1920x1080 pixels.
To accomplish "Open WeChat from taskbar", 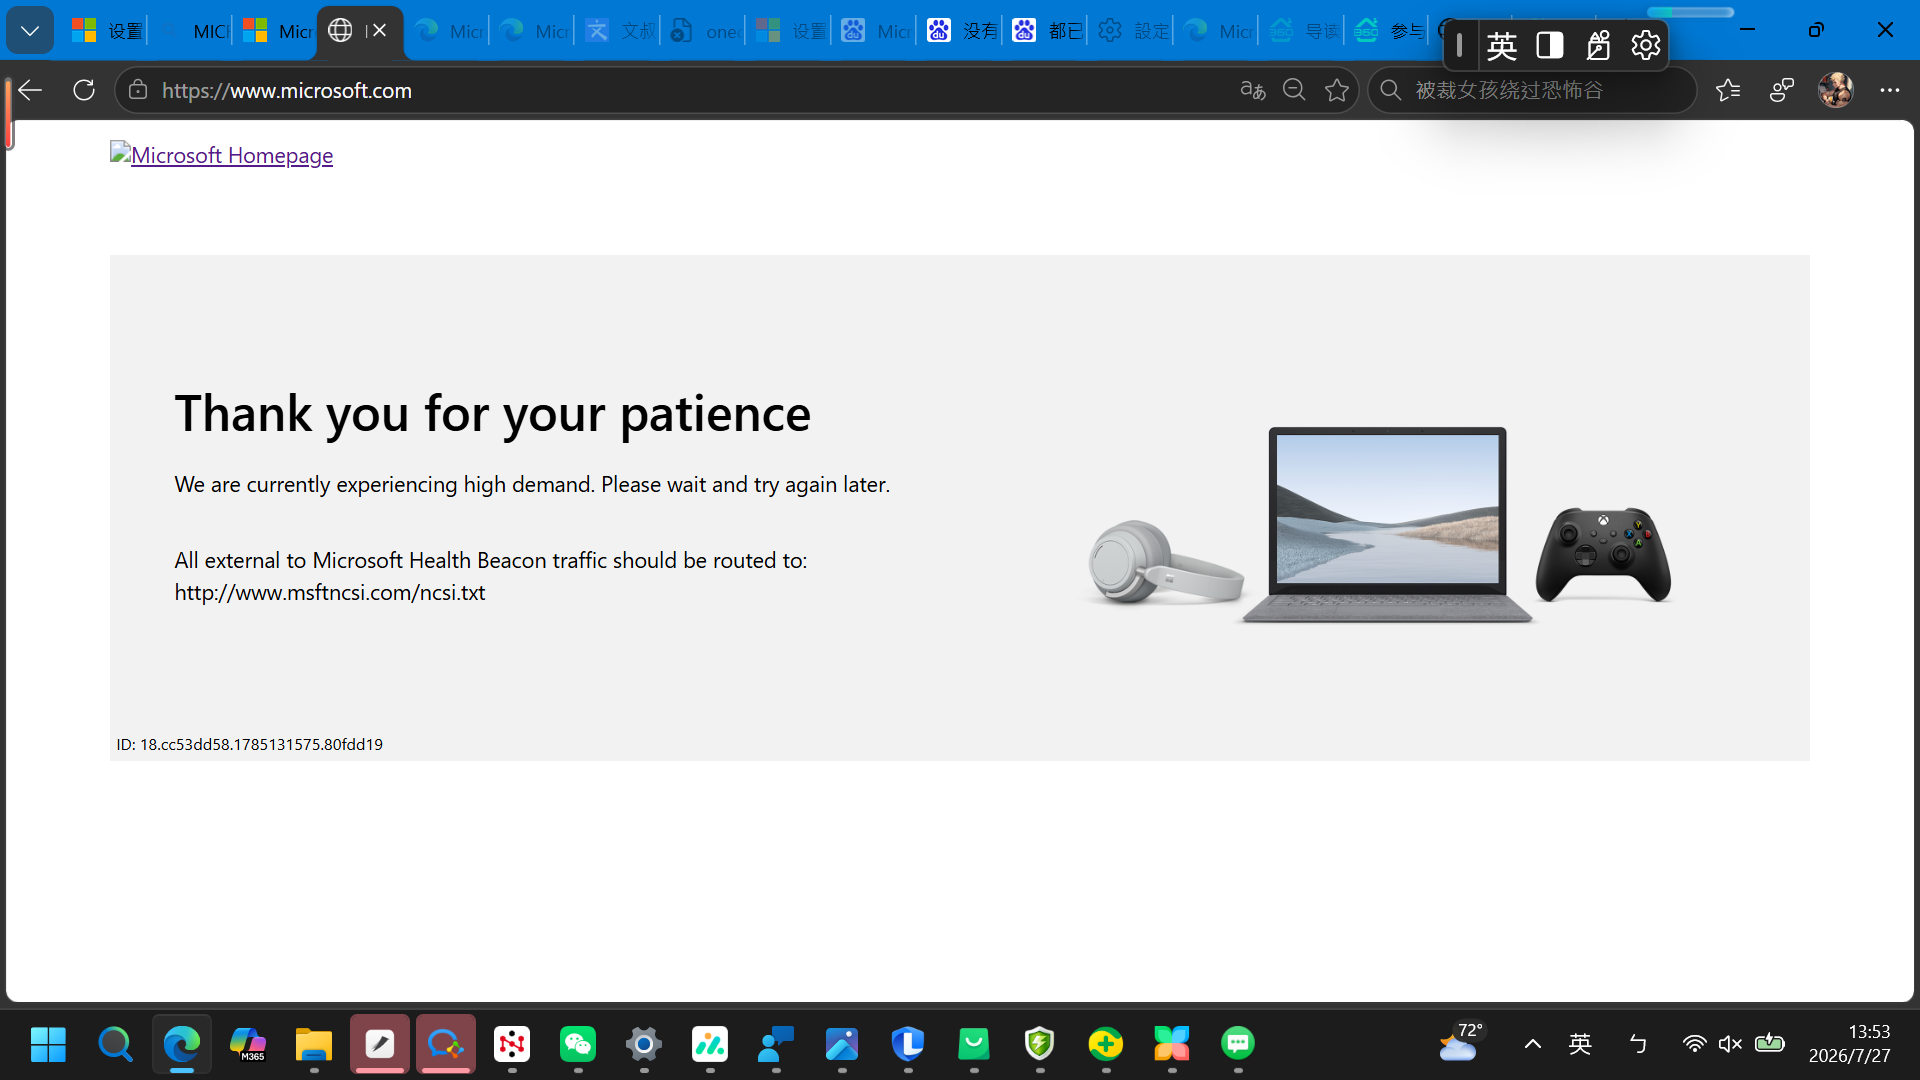I will tap(578, 1044).
